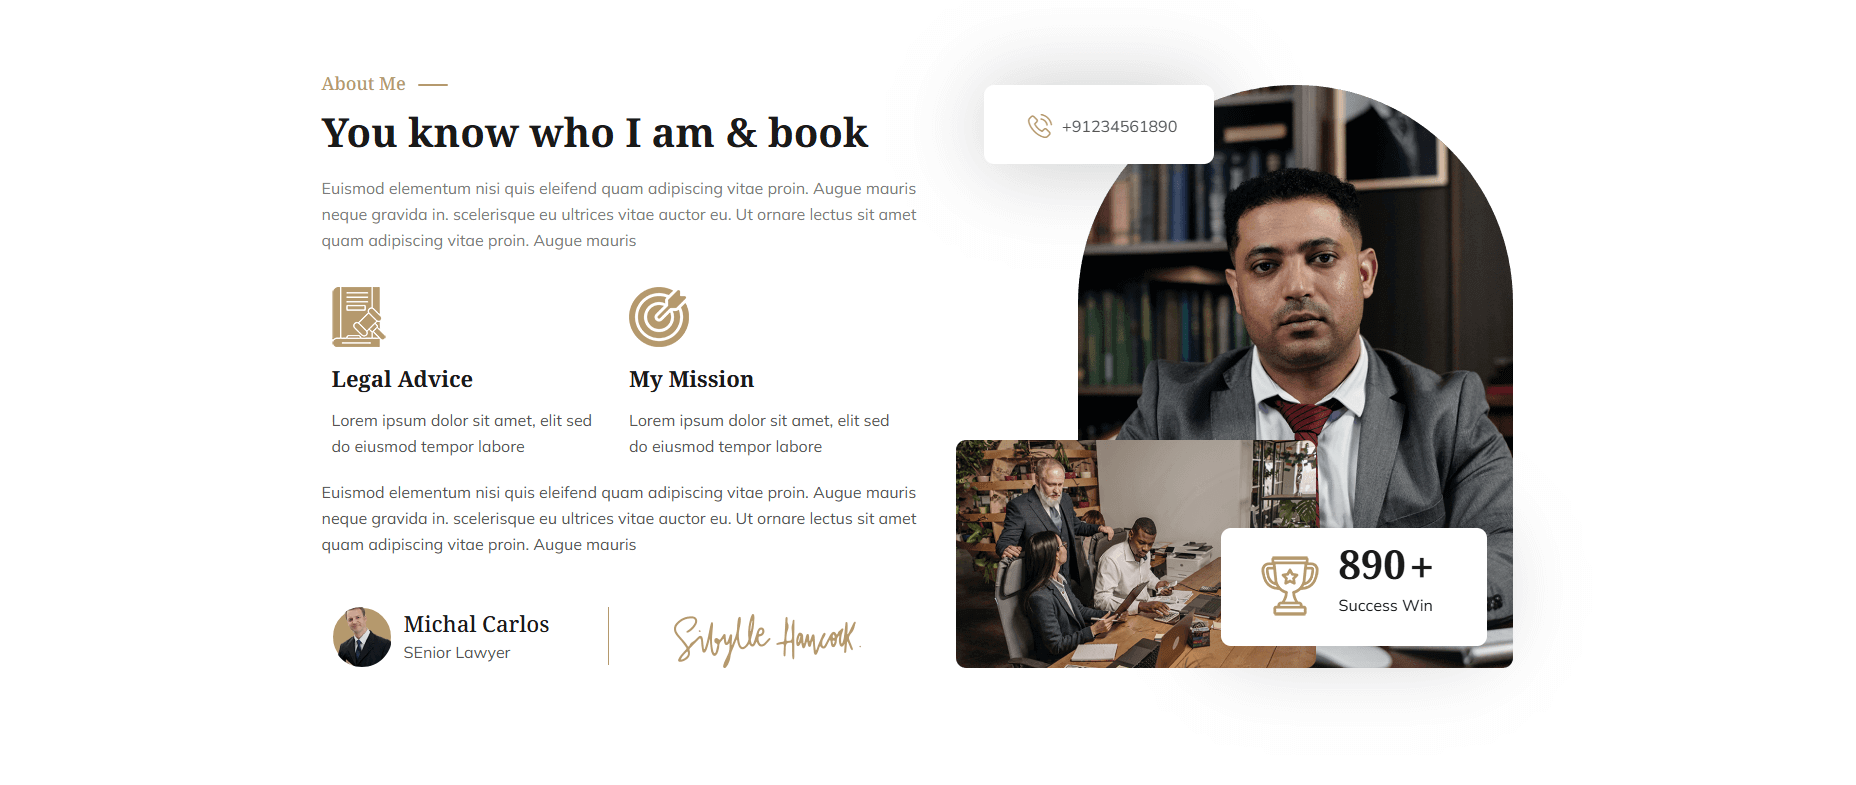The image size is (1856, 785).
Task: Open the Legal Advice heading
Action: 402,380
